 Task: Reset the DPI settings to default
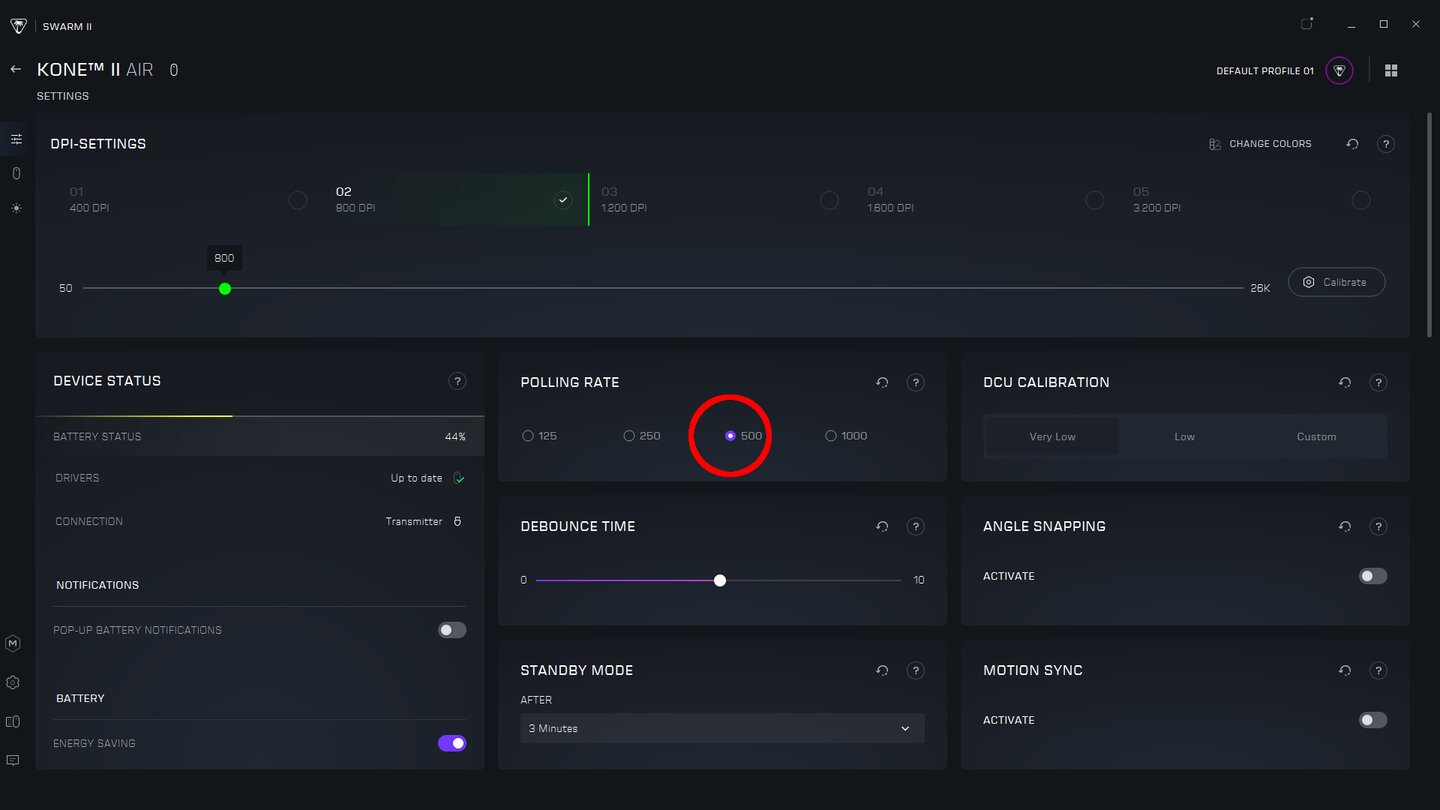pos(1352,144)
